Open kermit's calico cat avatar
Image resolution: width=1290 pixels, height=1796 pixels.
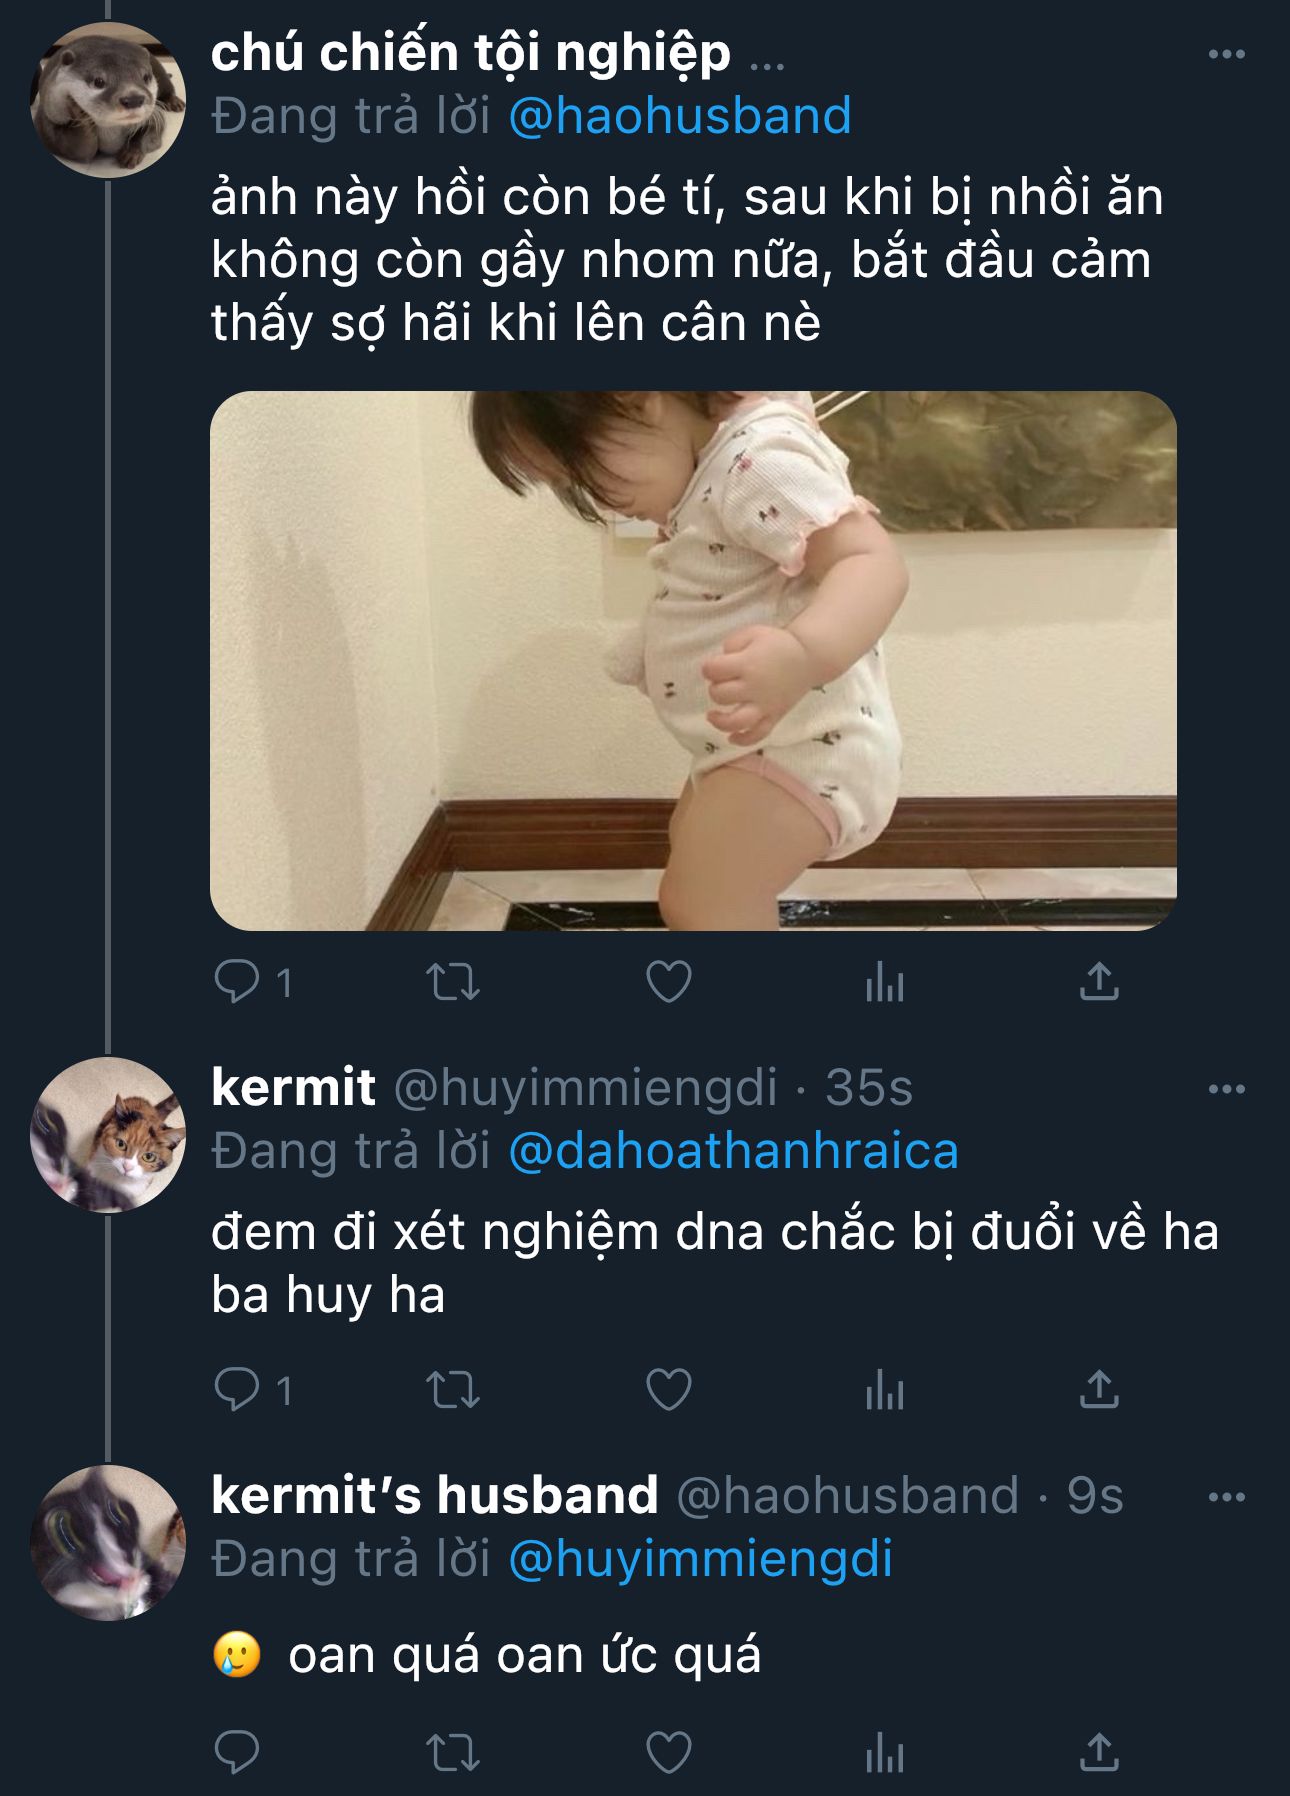[108, 1135]
